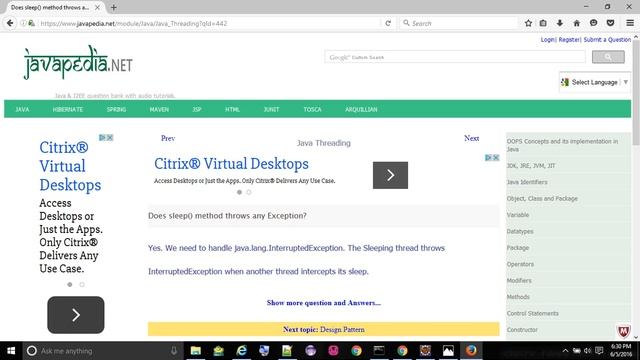The image size is (640, 360).
Task: Click the center ad's arrow button
Action: (390, 175)
